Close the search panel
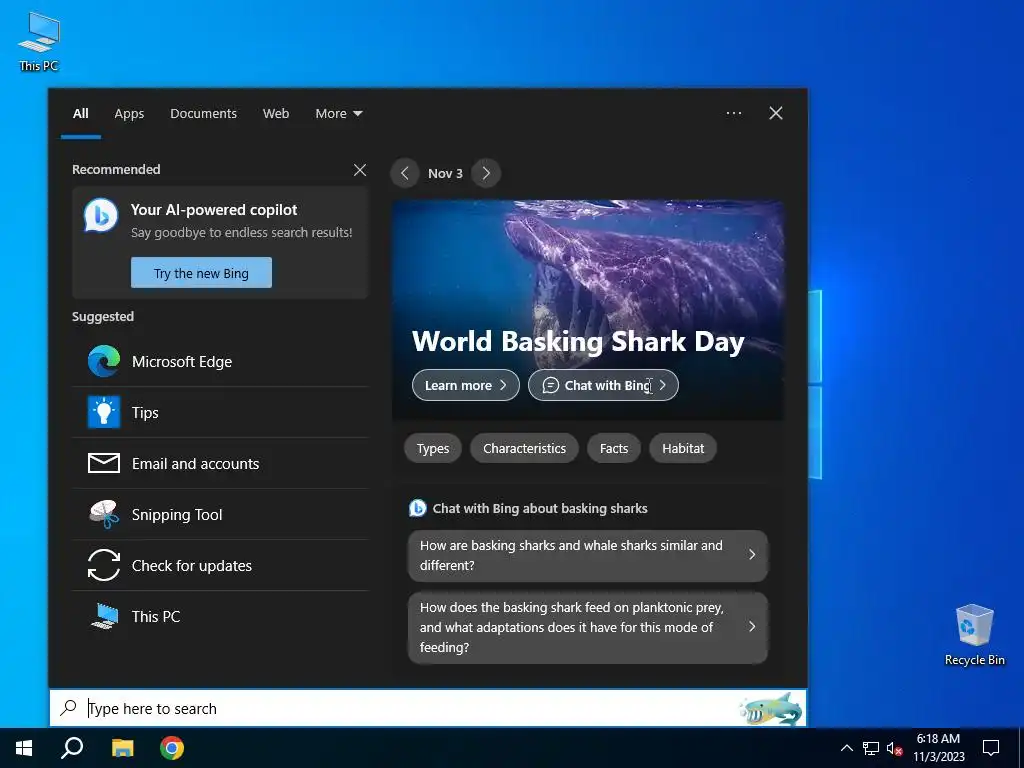The height and width of the screenshot is (768, 1024). pos(776,113)
